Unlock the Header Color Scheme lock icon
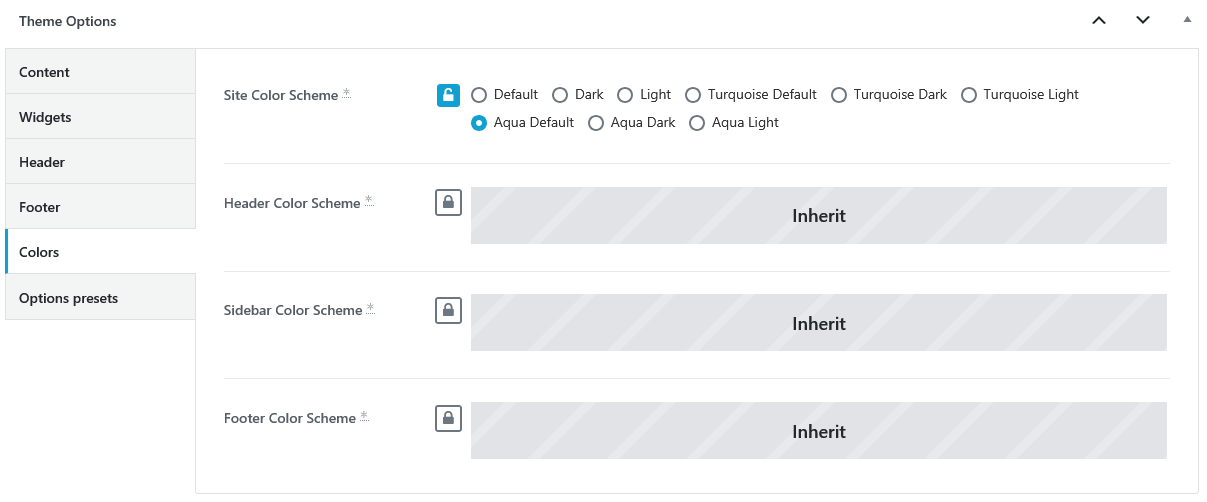The height and width of the screenshot is (502, 1207). tap(448, 203)
